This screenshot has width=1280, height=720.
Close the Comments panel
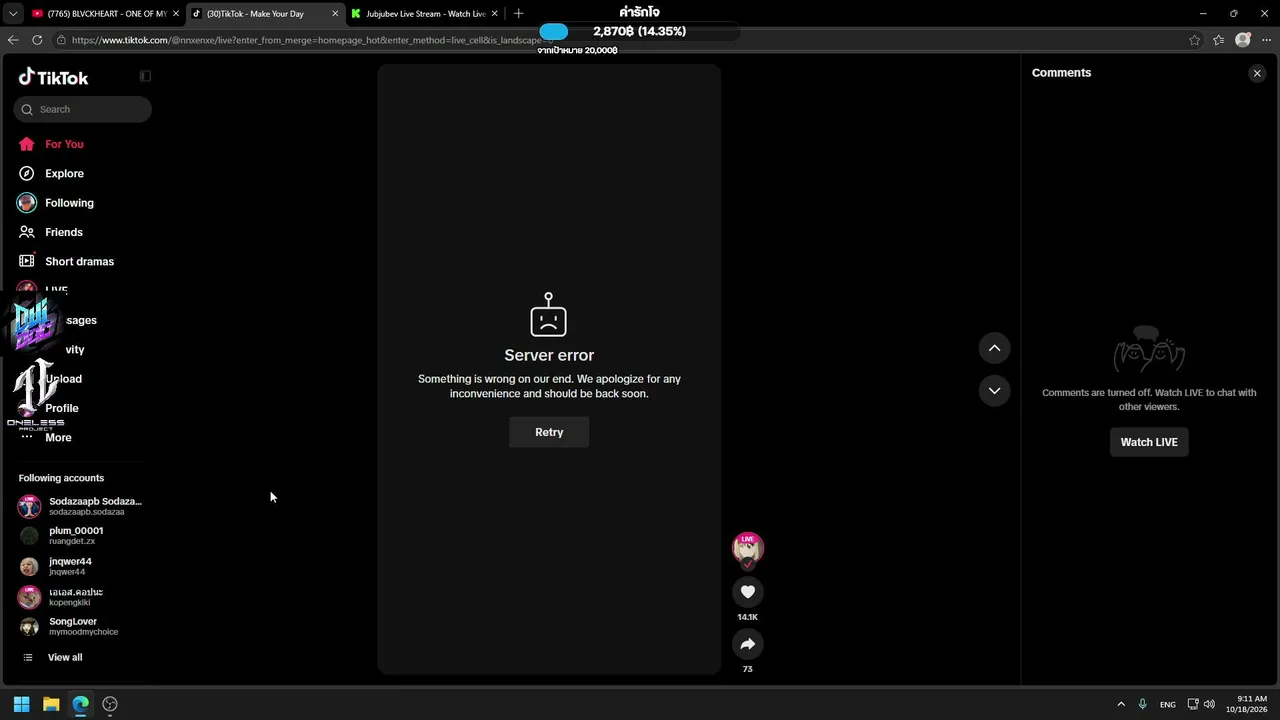tap(1257, 73)
